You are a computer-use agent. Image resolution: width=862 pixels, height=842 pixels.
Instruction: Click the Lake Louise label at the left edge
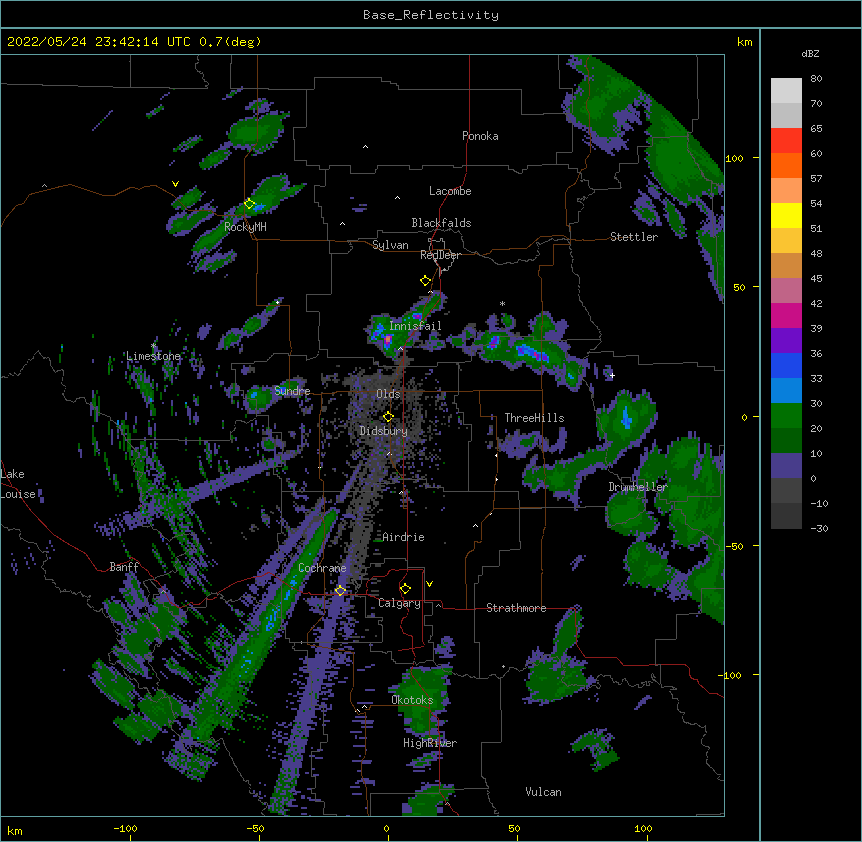coord(18,484)
